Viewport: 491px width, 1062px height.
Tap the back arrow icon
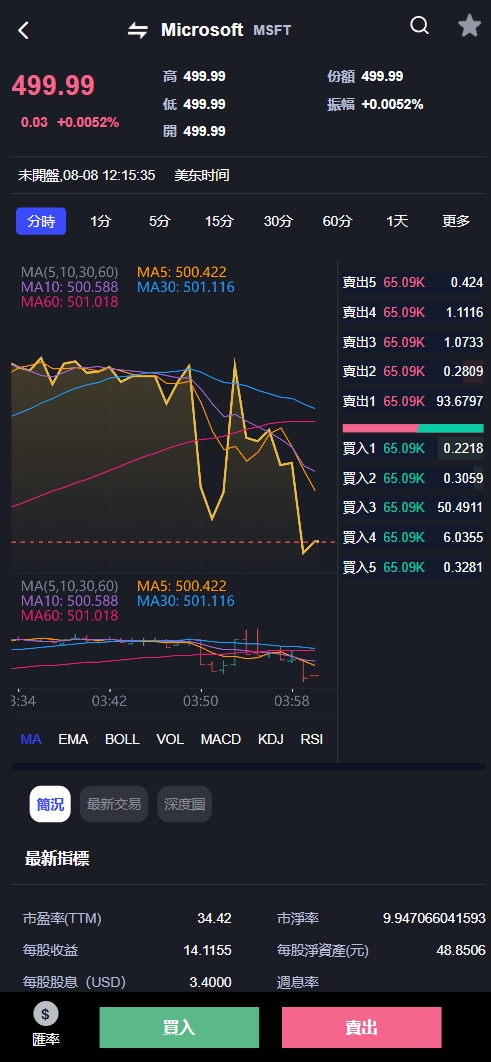tap(24, 30)
